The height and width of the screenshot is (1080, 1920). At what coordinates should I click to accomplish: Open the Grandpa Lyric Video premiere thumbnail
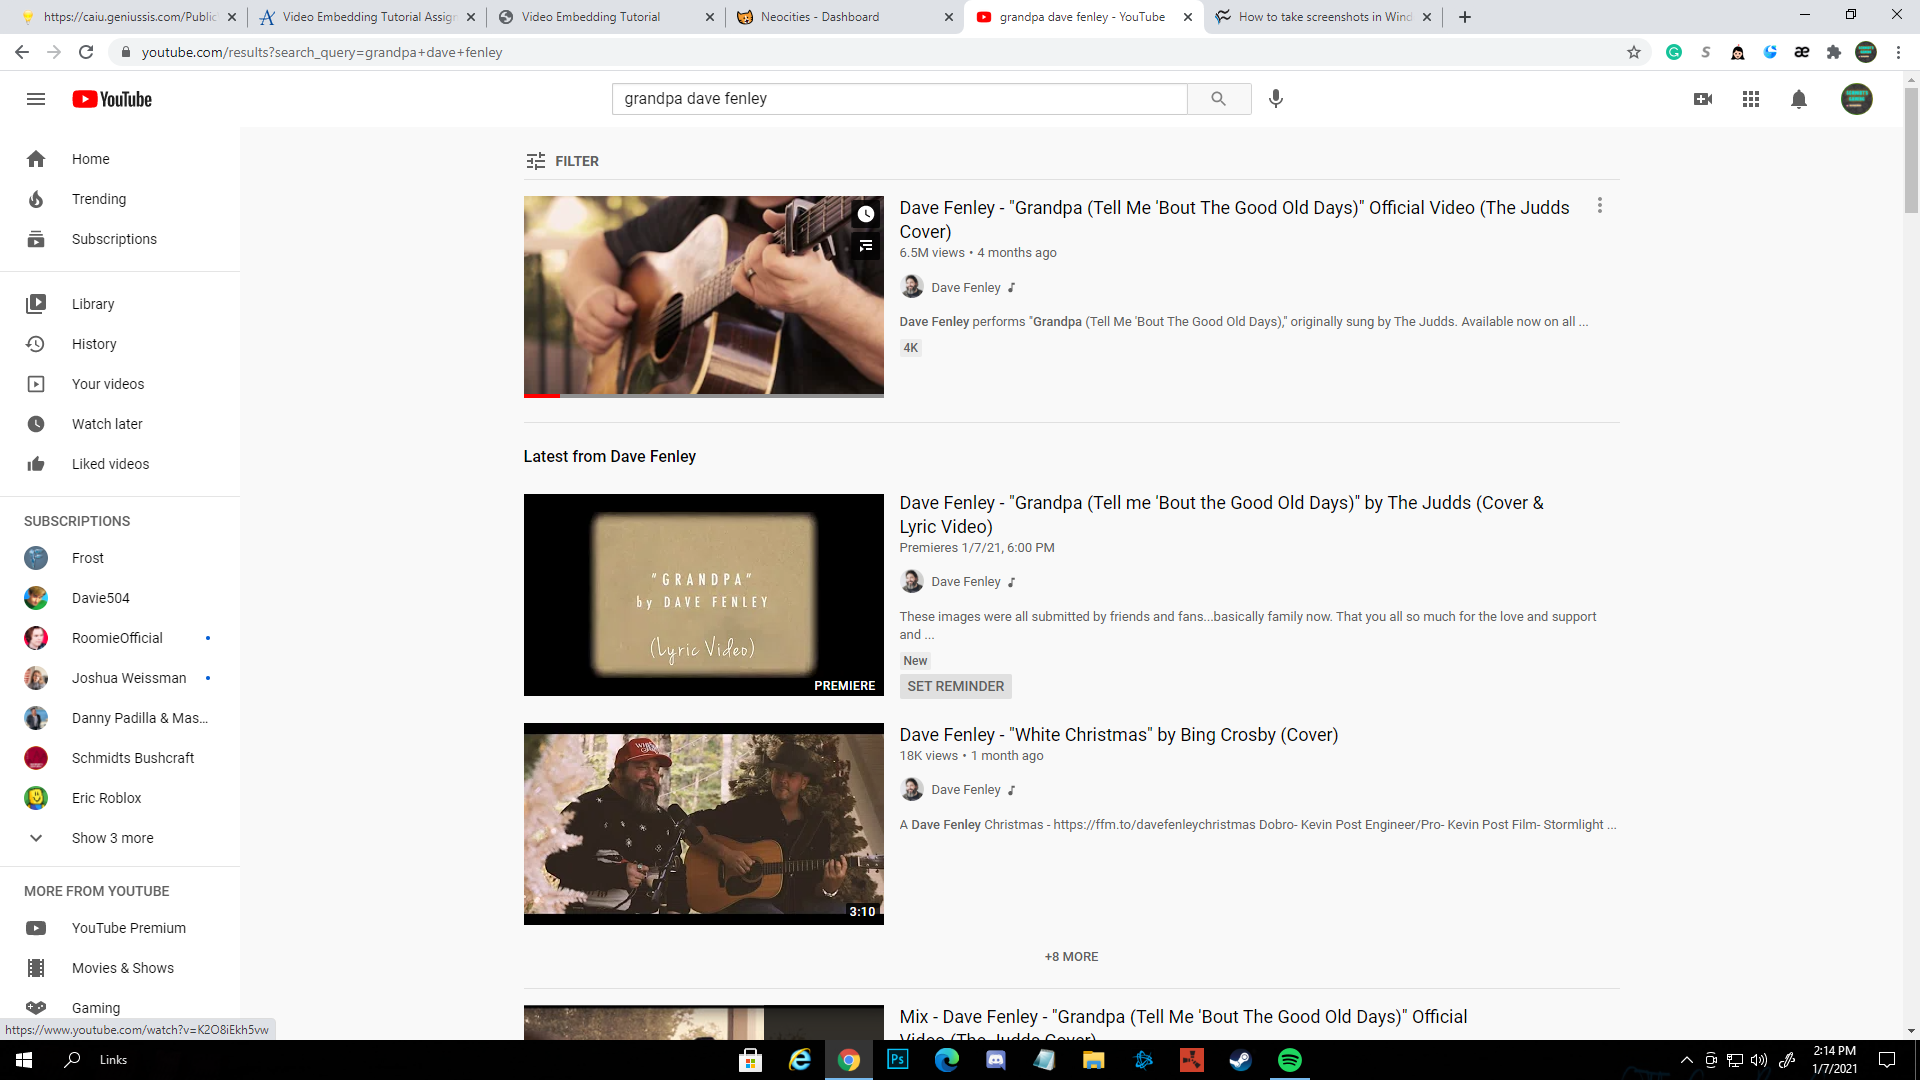pos(704,595)
